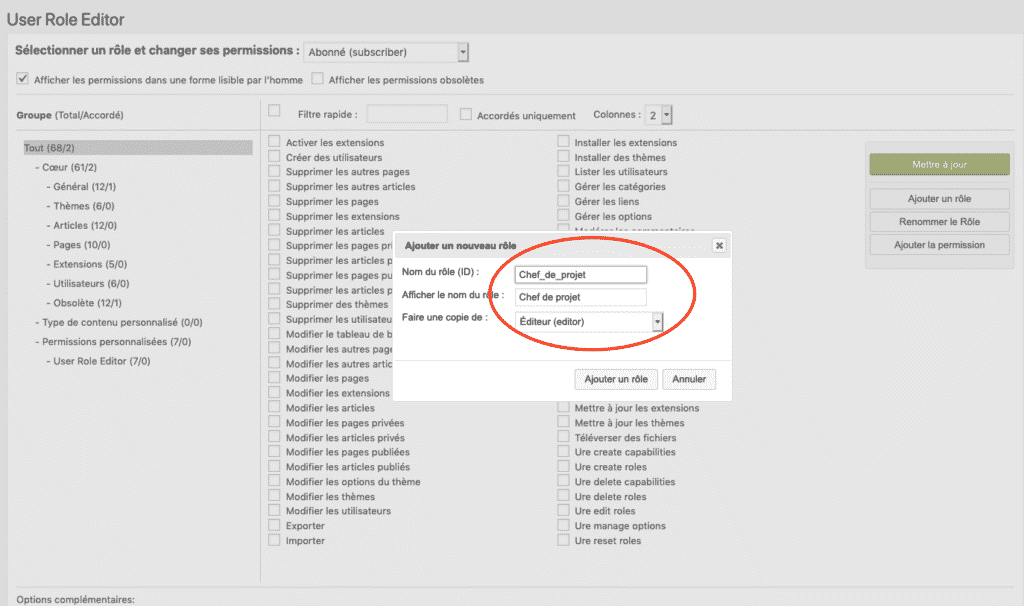Grant the "Exporter" capability
This screenshot has width=1024, height=606.
tap(274, 525)
